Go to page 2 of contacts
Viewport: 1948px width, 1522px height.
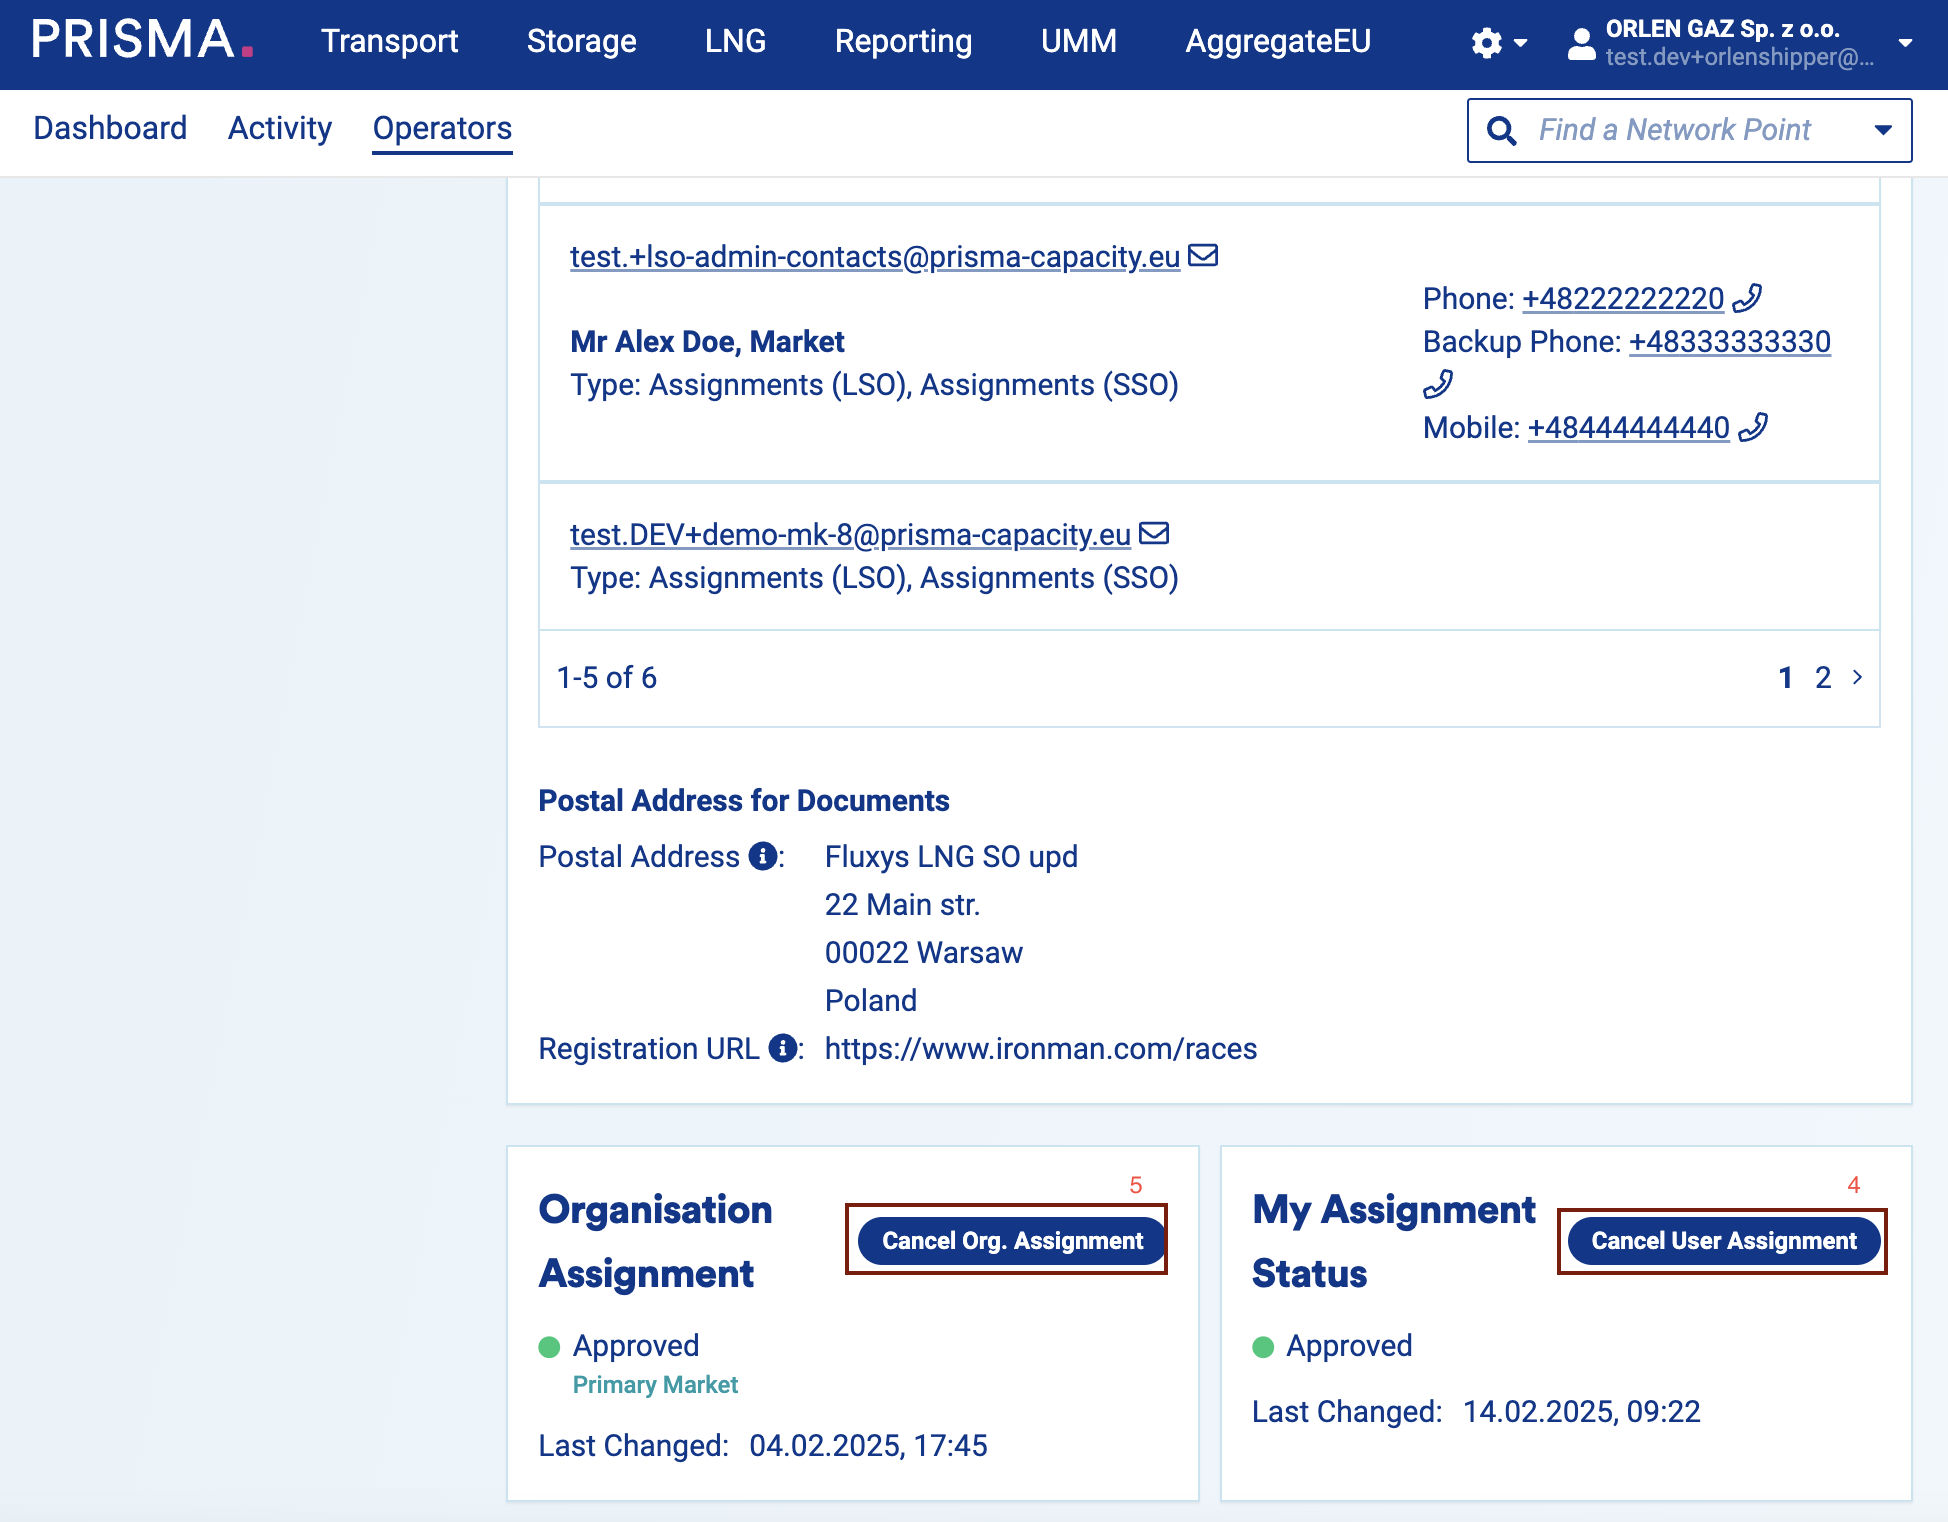point(1823,677)
